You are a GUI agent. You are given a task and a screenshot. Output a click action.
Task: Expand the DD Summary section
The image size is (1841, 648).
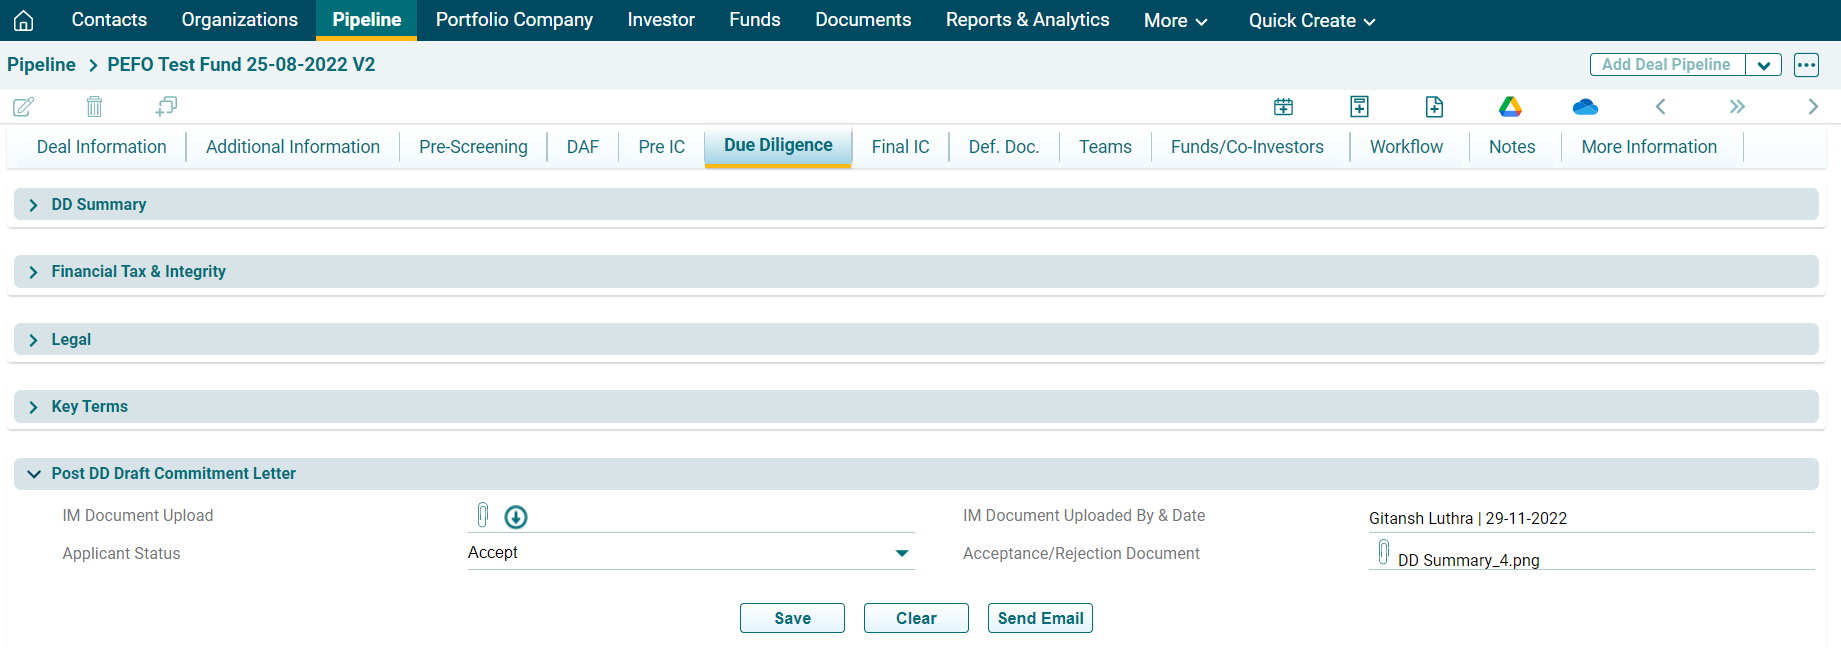tap(34, 205)
